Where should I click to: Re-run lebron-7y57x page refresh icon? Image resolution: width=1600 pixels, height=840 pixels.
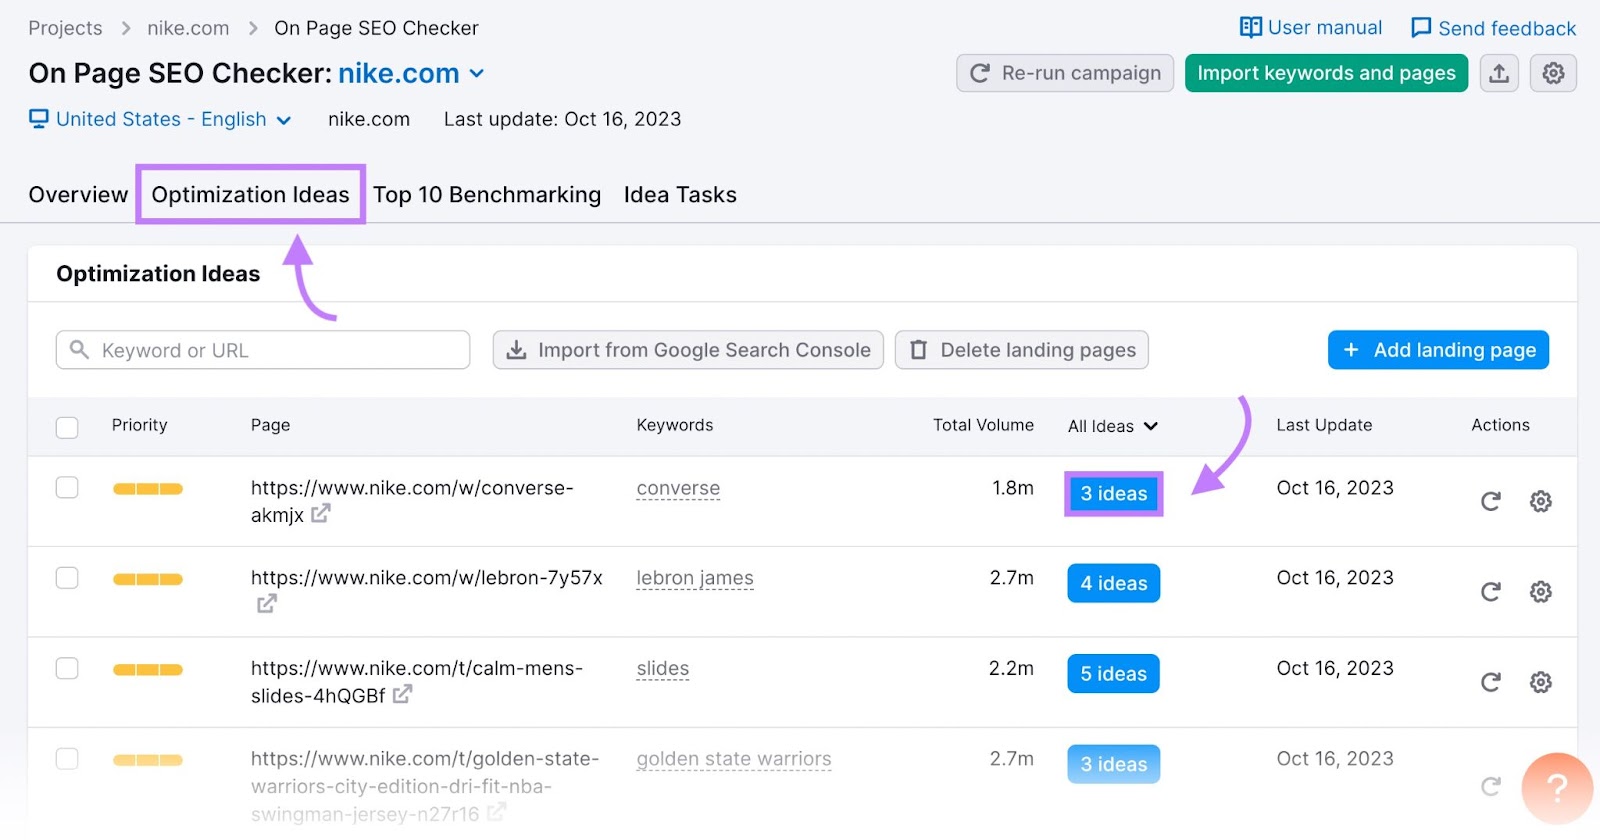[x=1490, y=592]
